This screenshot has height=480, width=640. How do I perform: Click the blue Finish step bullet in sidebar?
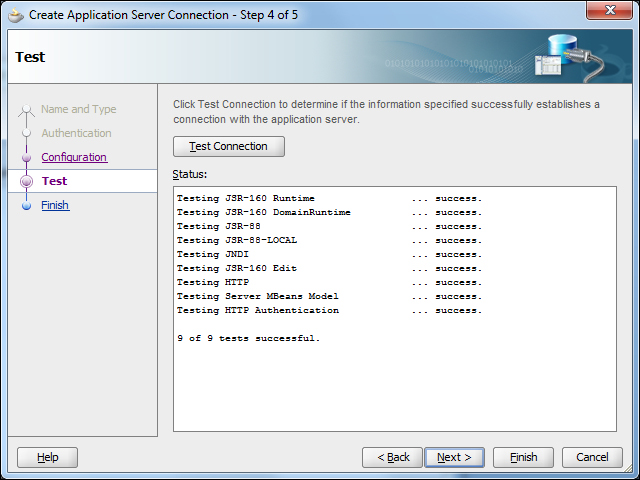pyautogui.click(x=27, y=206)
